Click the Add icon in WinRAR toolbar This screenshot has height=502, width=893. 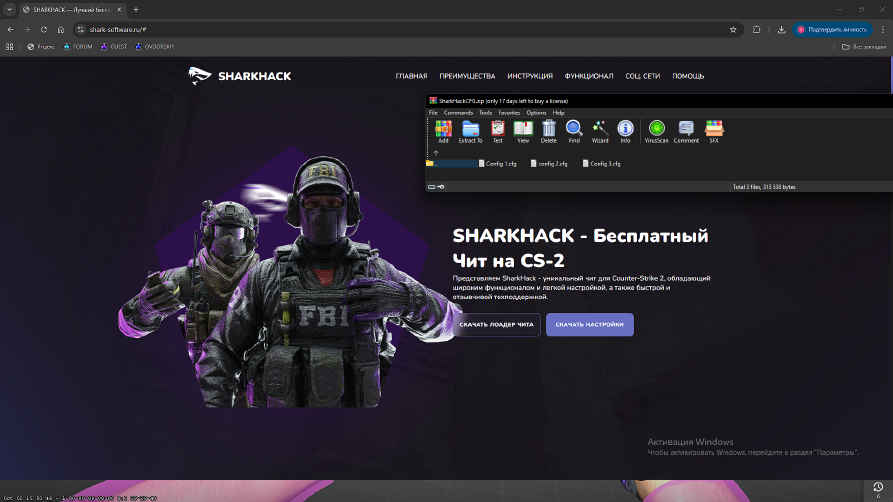(443, 131)
